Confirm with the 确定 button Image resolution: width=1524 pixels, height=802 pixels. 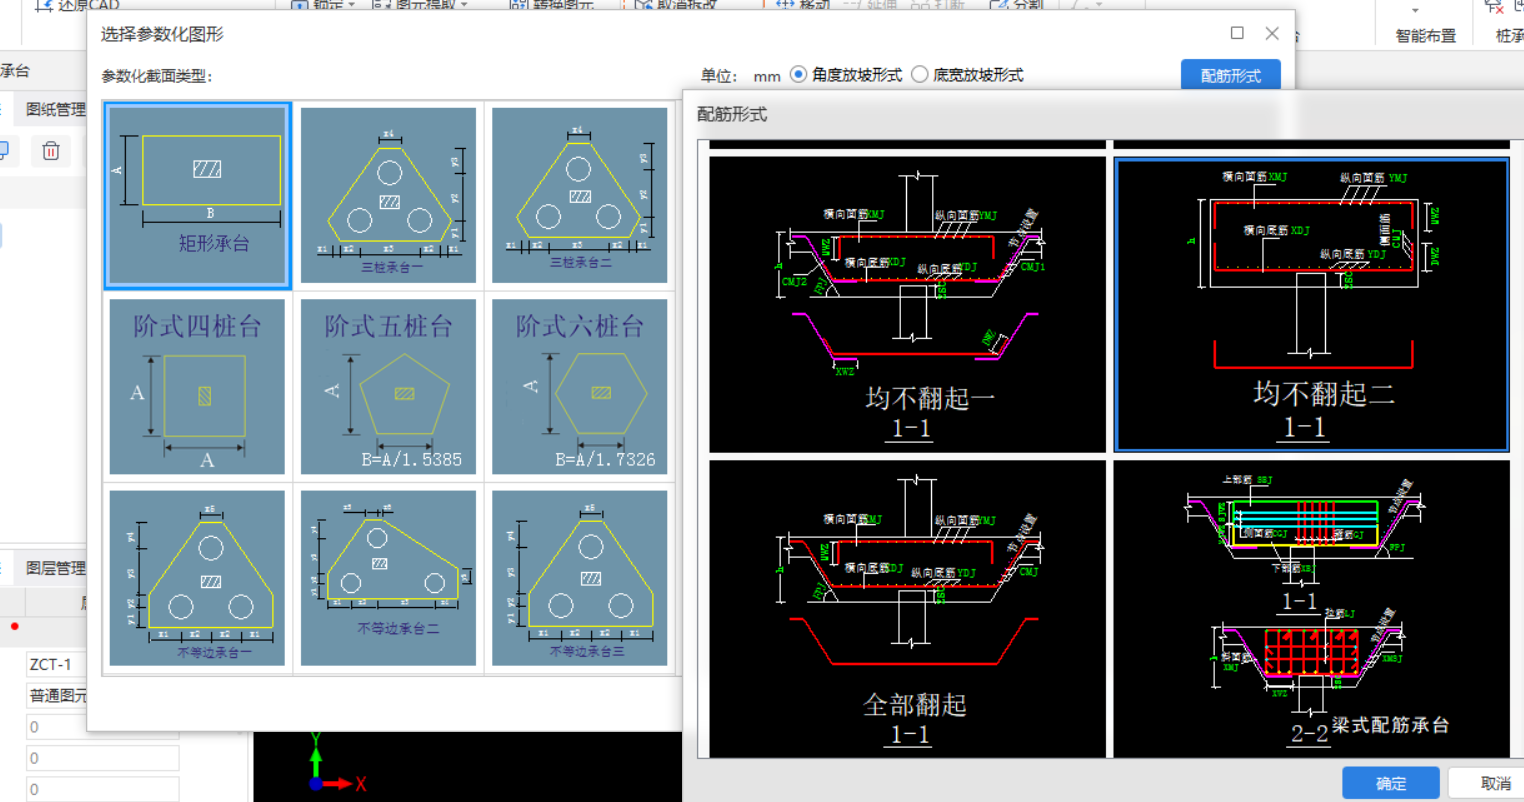click(1390, 783)
